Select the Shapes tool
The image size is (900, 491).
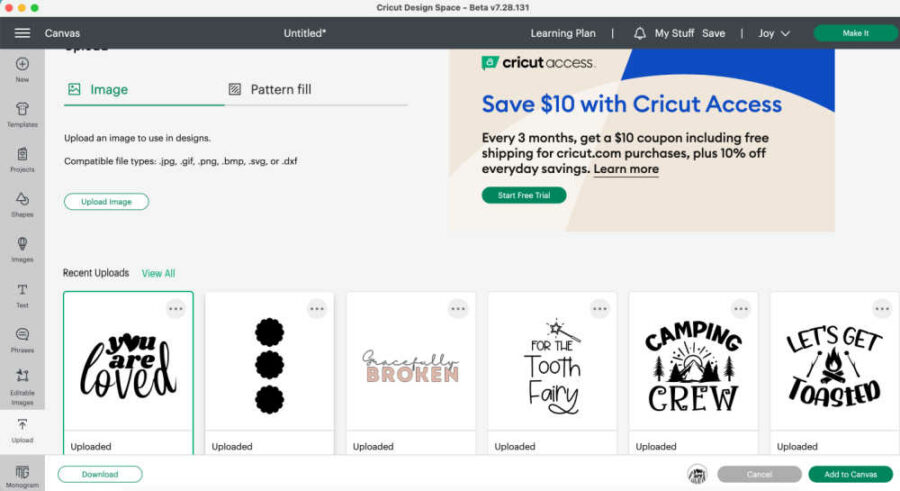pyautogui.click(x=22, y=204)
